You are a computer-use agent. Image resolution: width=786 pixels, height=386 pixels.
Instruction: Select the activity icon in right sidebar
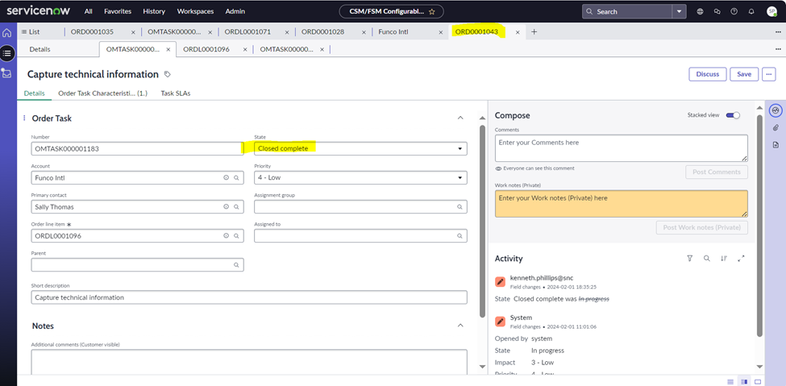775,110
